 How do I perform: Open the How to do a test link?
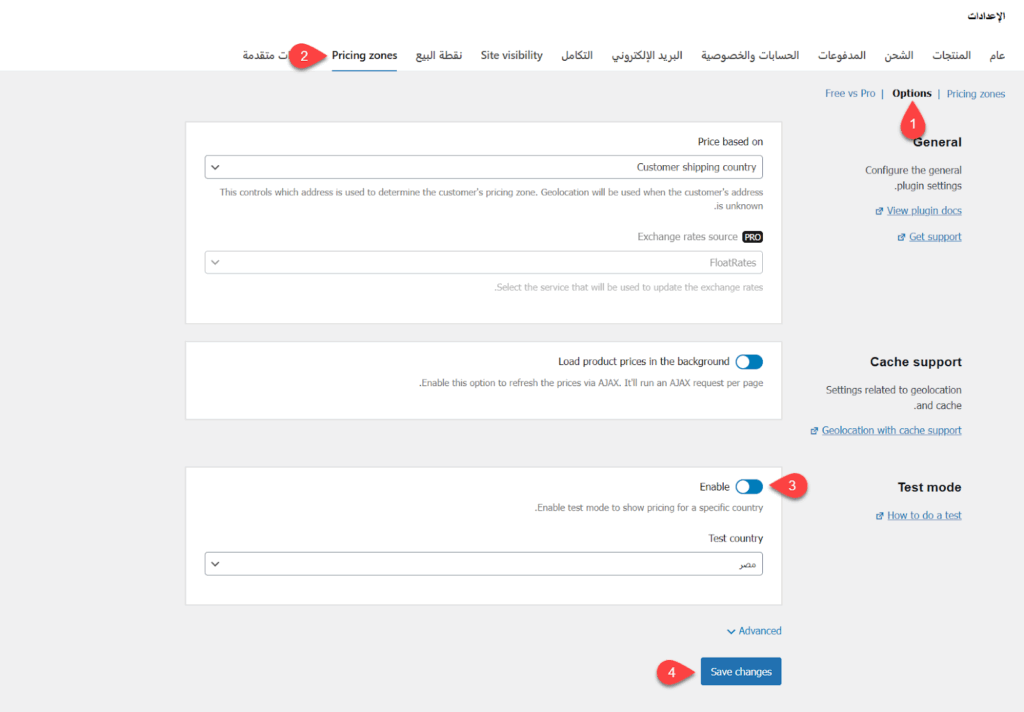click(x=924, y=516)
